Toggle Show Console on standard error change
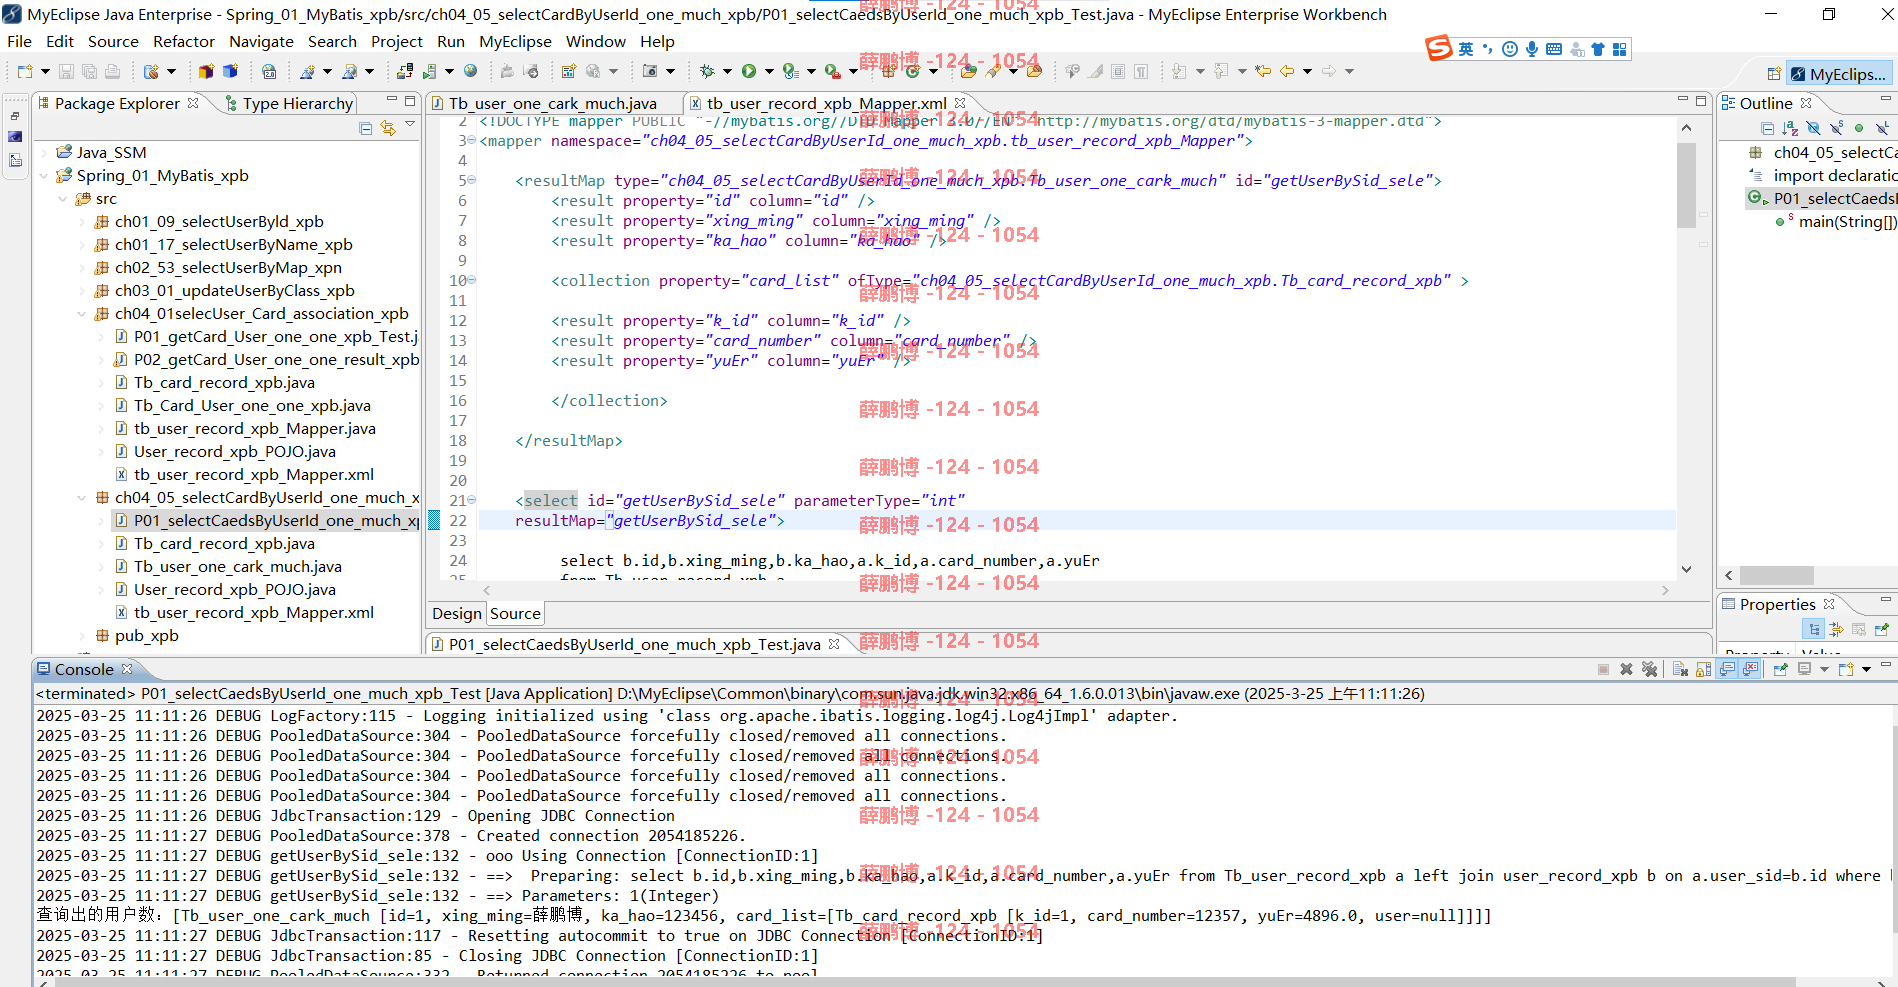The height and width of the screenshot is (987, 1898). click(x=1750, y=669)
